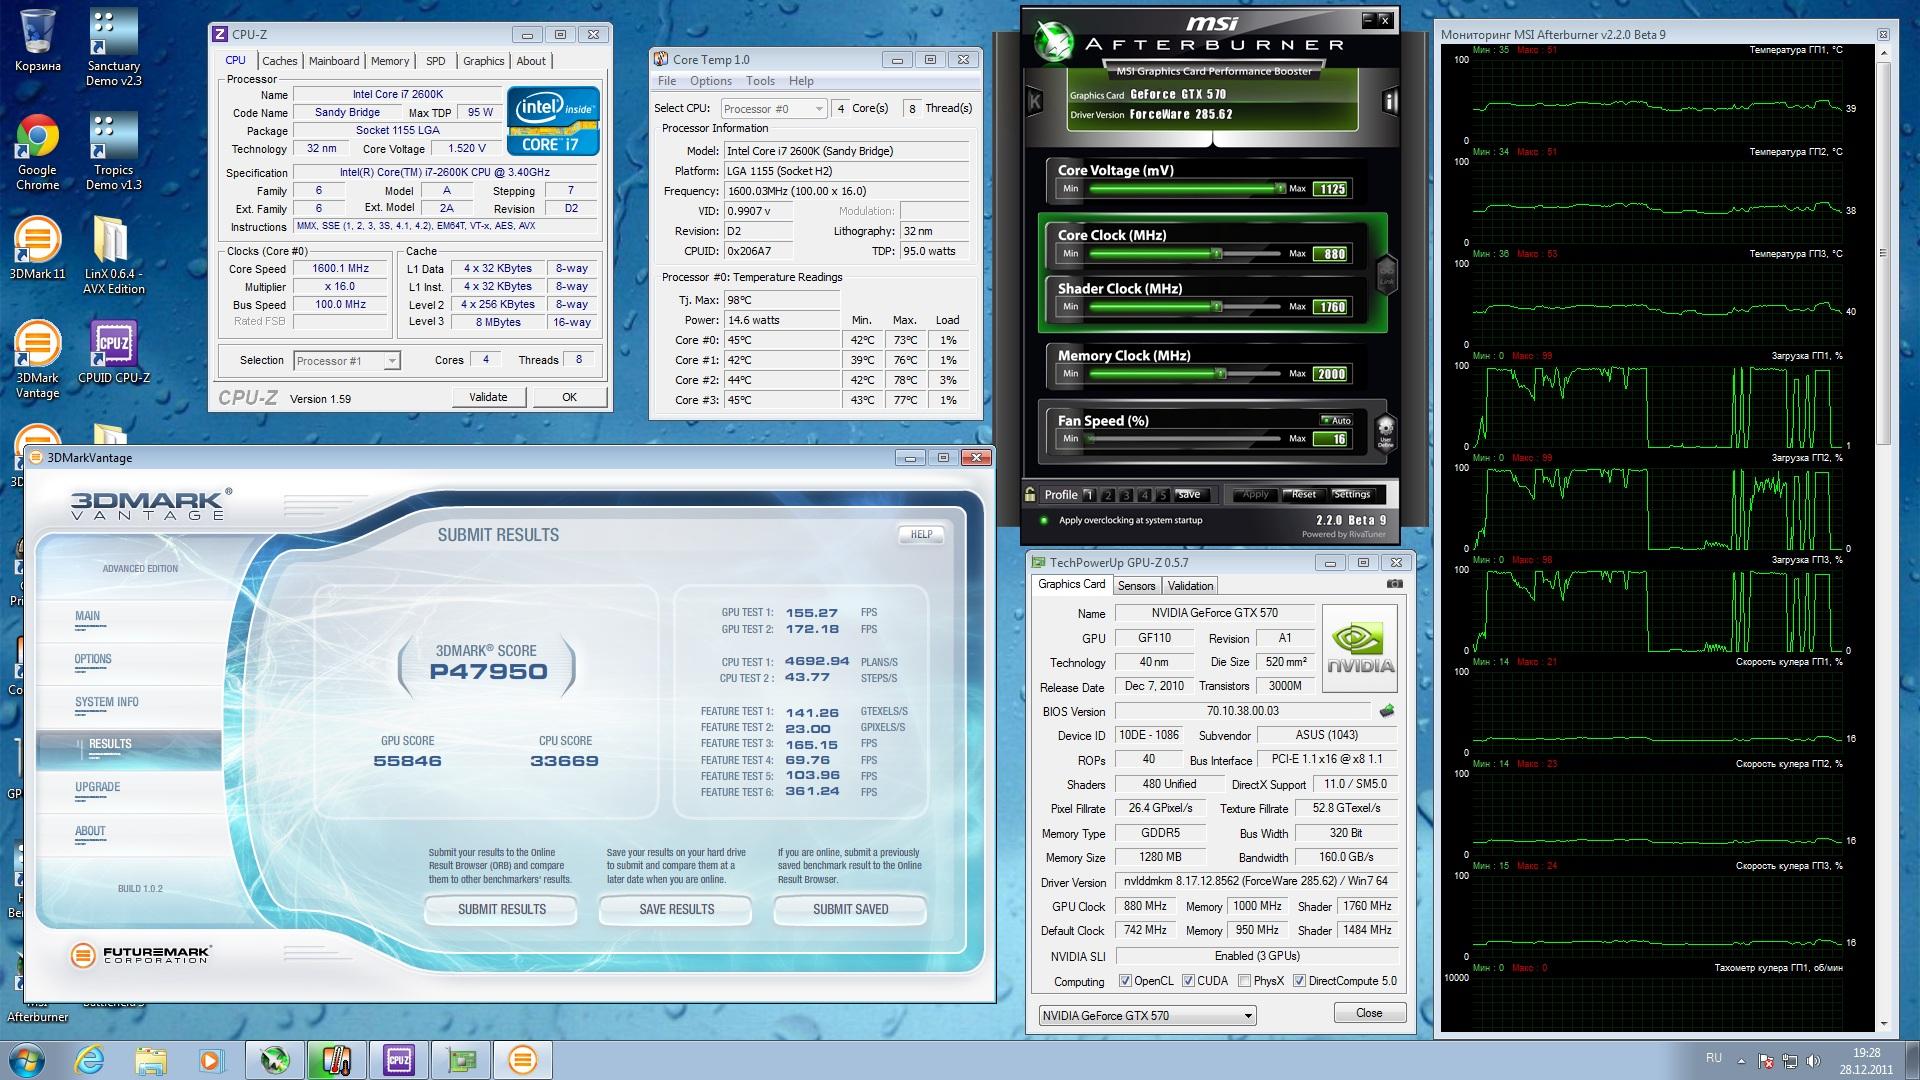Select profile slot 3 in Afterburner
1920x1080 pixels.
[x=1127, y=495]
